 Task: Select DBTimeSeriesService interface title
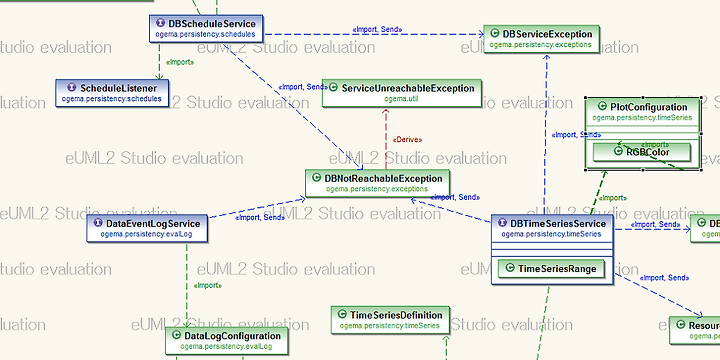[x=558, y=224]
